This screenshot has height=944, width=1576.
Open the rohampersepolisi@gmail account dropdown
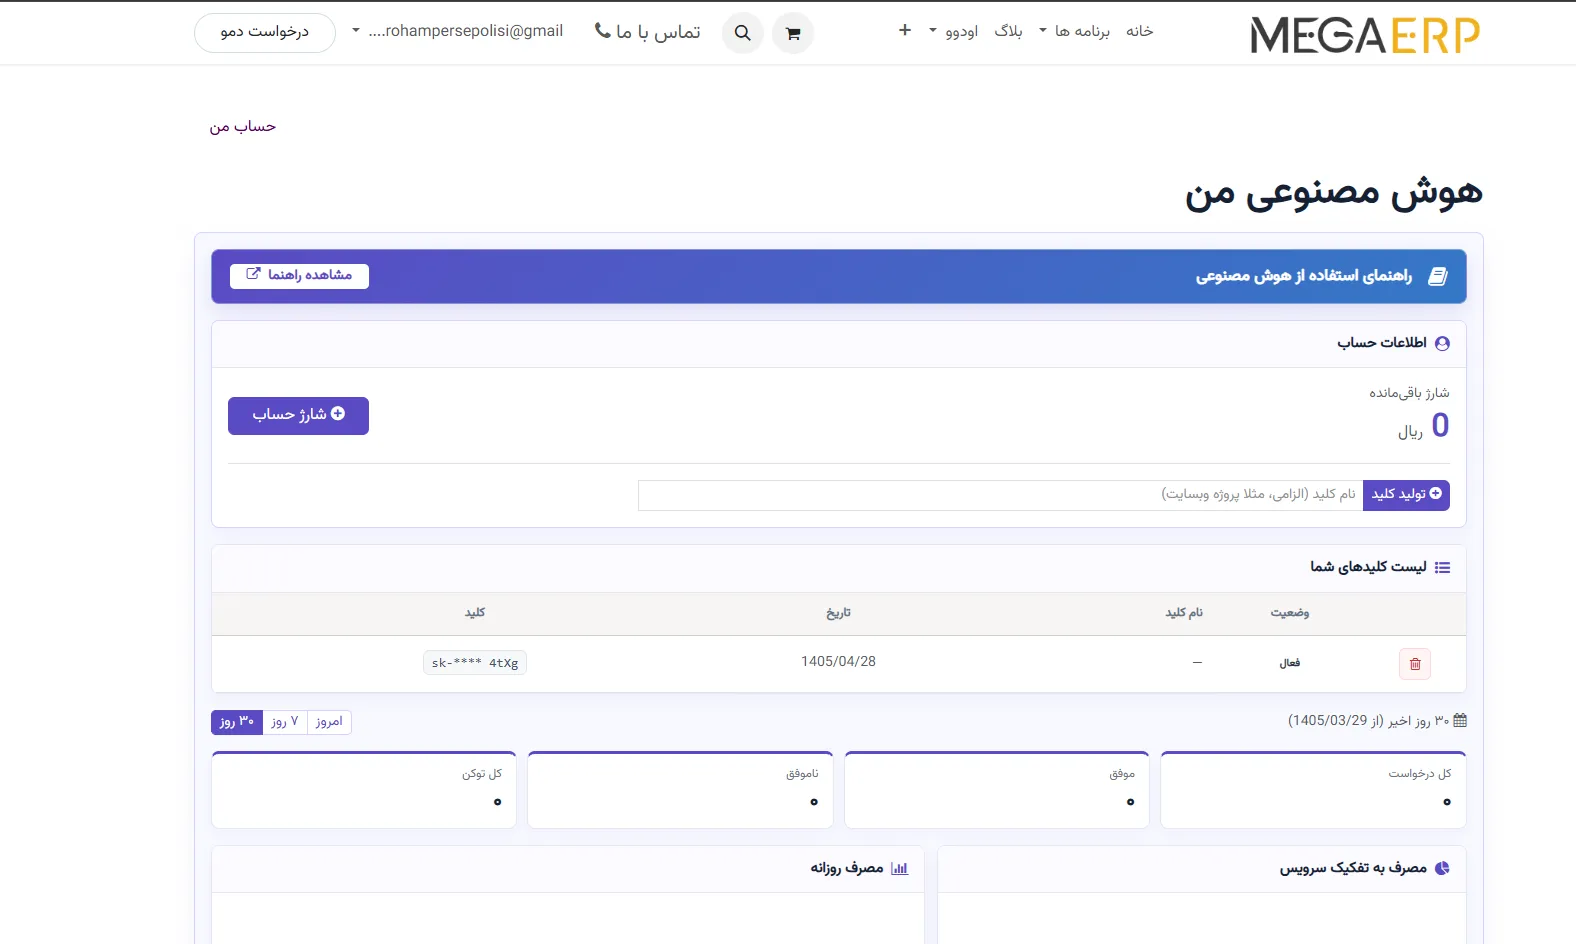click(x=458, y=31)
